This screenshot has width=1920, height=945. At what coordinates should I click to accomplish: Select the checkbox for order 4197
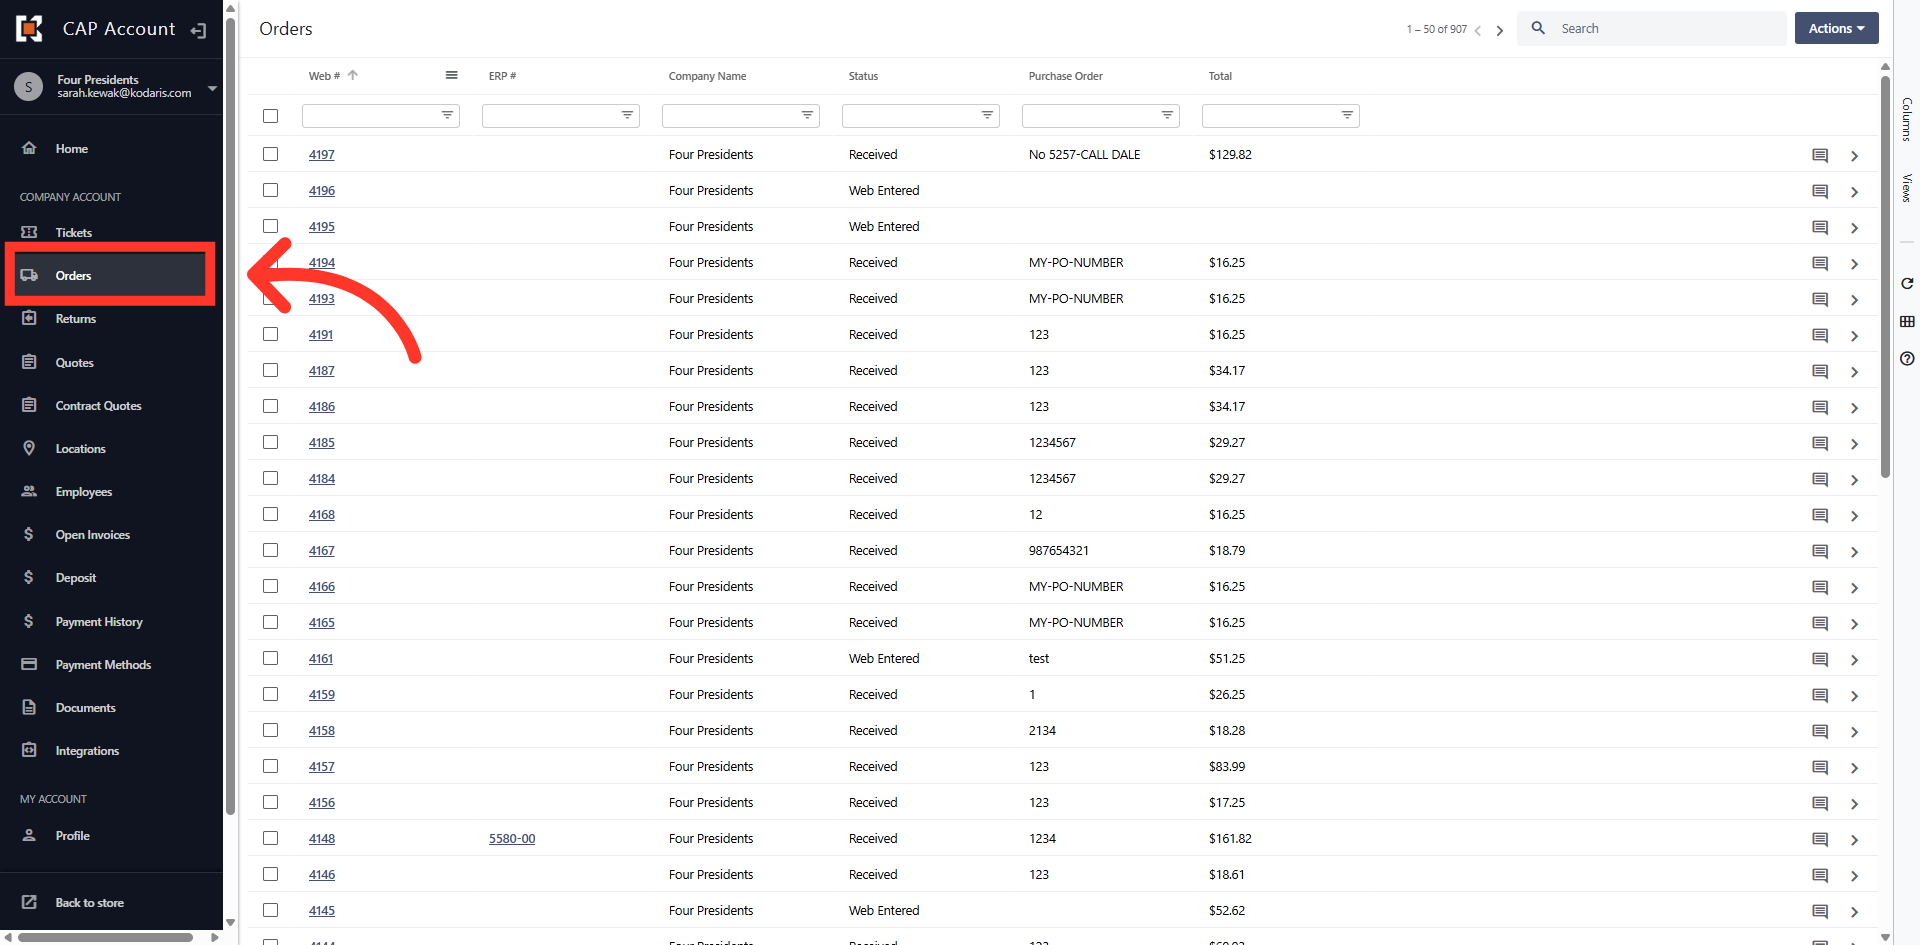pyautogui.click(x=270, y=154)
